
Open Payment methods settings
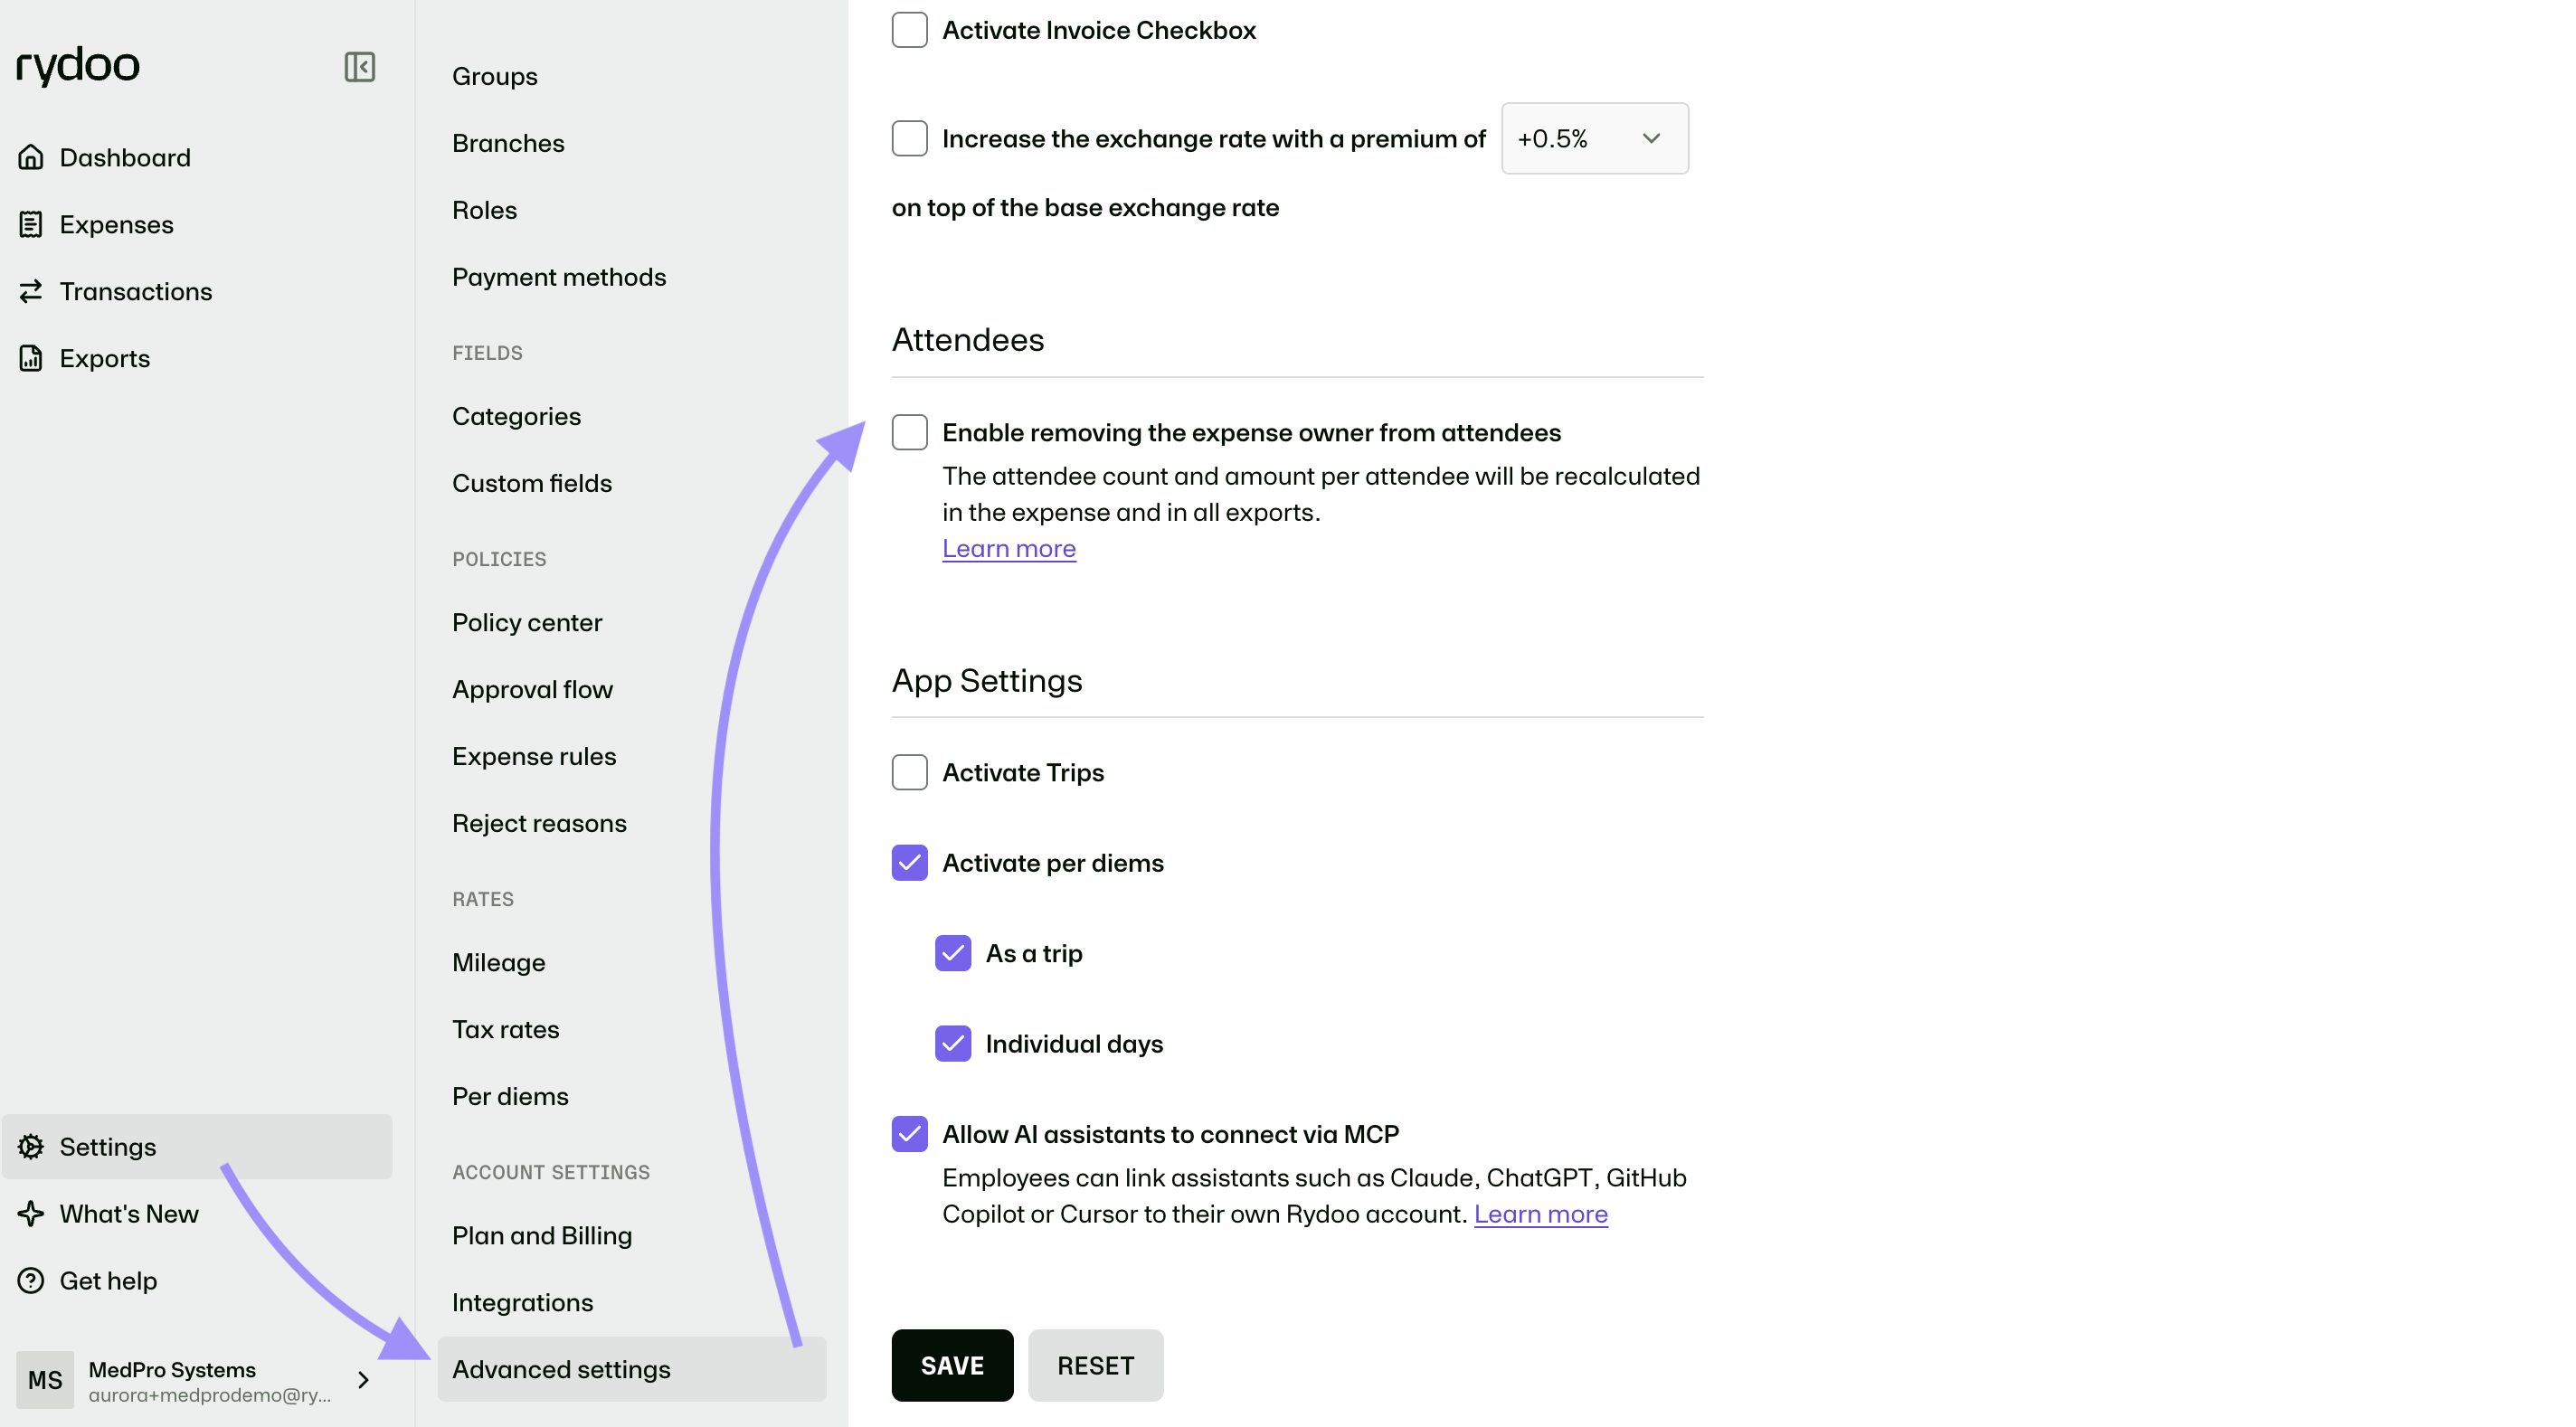point(559,277)
